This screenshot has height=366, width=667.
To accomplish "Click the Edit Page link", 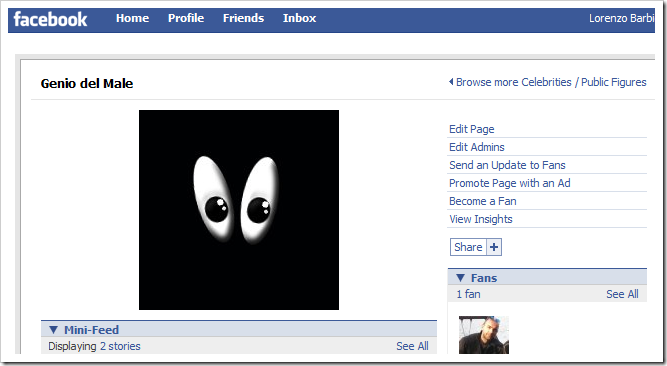I will pyautogui.click(x=472, y=129).
